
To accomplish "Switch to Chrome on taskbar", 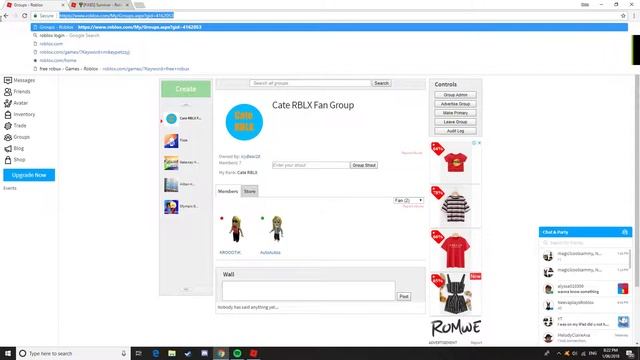I will tap(221, 353).
